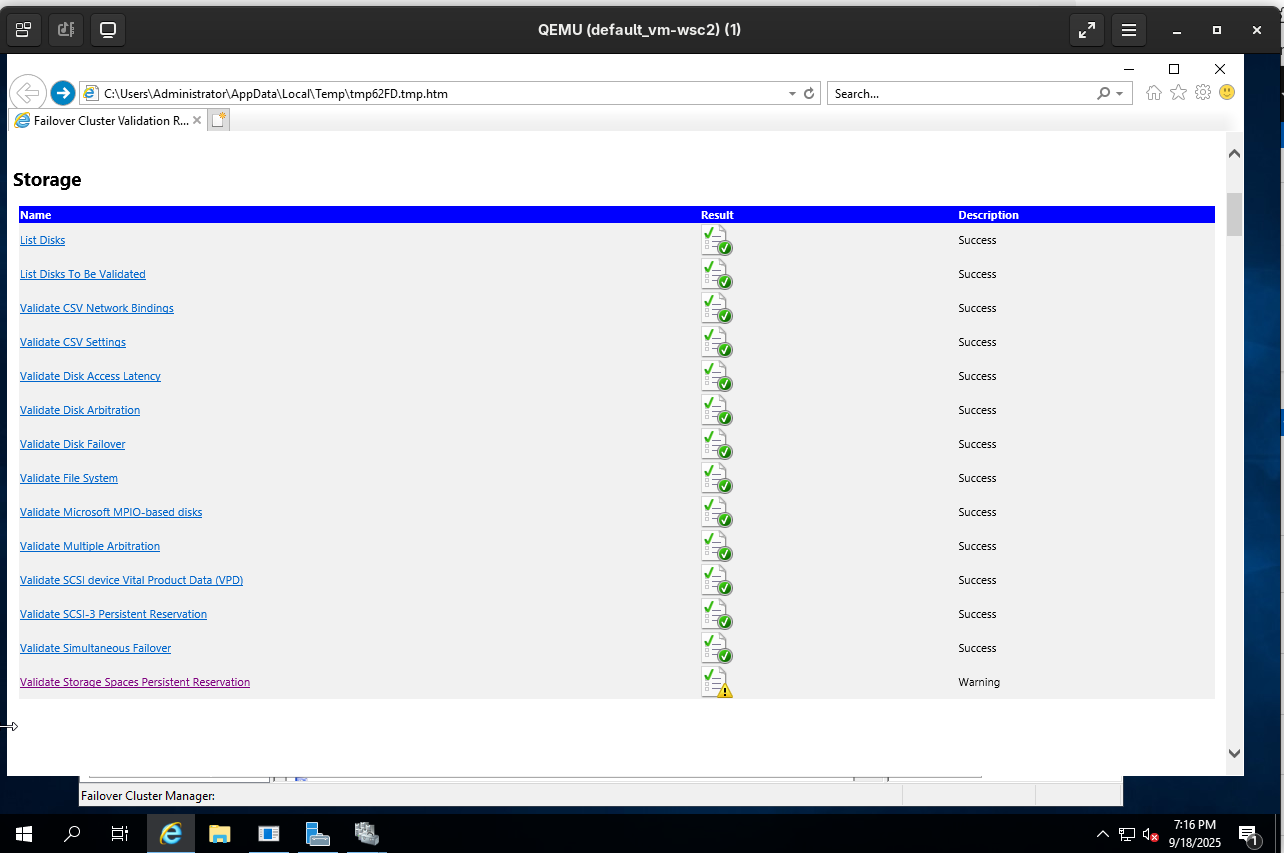Open the Validate File System link
Screen dimensions: 1284x853
[69, 478]
